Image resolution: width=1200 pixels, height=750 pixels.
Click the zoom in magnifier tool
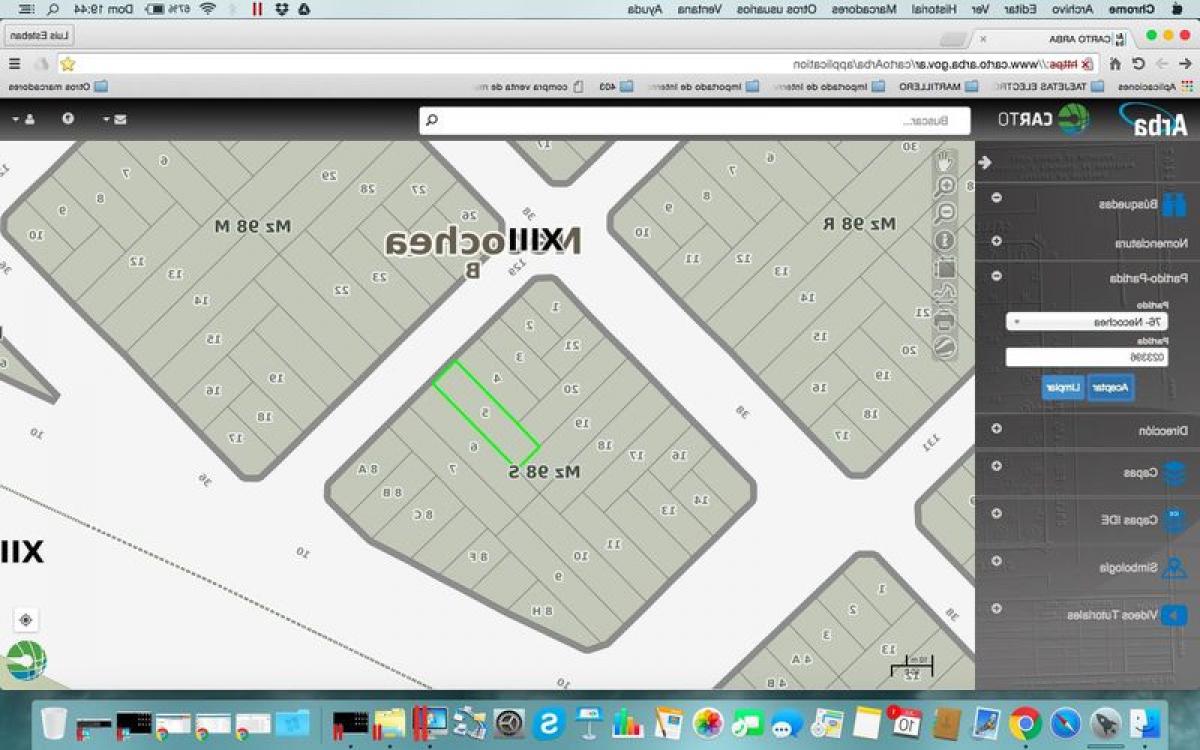(x=945, y=187)
